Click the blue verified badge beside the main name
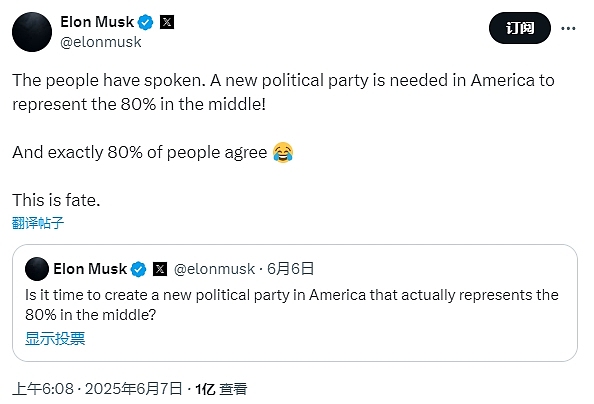The height and width of the screenshot is (404, 594). [145, 22]
